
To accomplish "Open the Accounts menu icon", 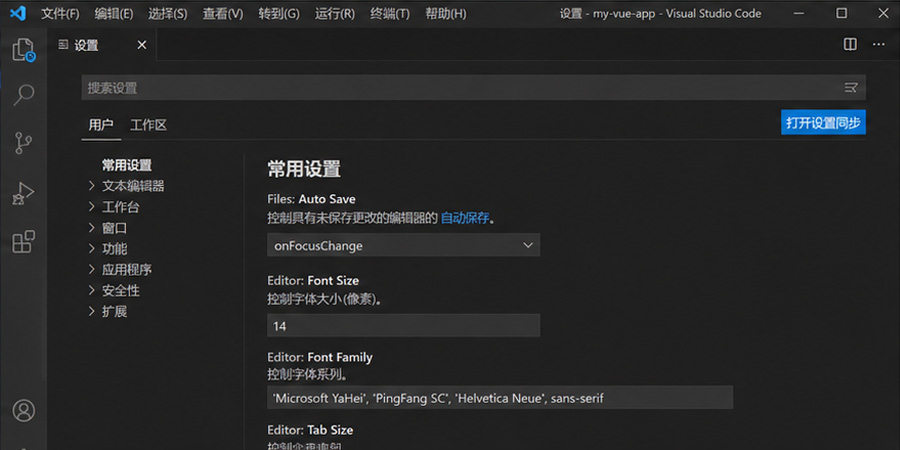I will [24, 410].
